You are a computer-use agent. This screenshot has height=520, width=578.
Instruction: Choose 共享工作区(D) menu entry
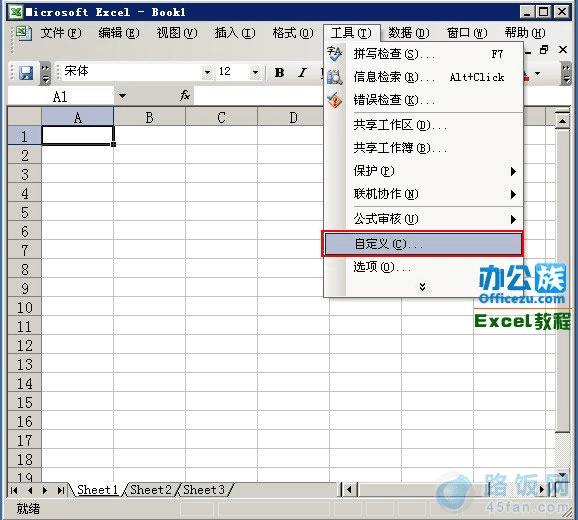[x=423, y=125]
